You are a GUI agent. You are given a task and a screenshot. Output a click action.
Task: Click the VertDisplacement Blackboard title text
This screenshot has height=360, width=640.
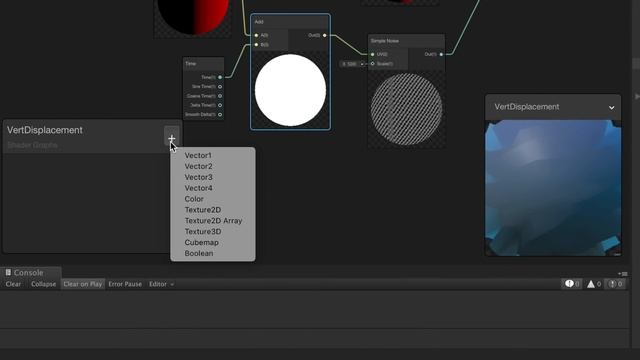[x=44, y=130]
